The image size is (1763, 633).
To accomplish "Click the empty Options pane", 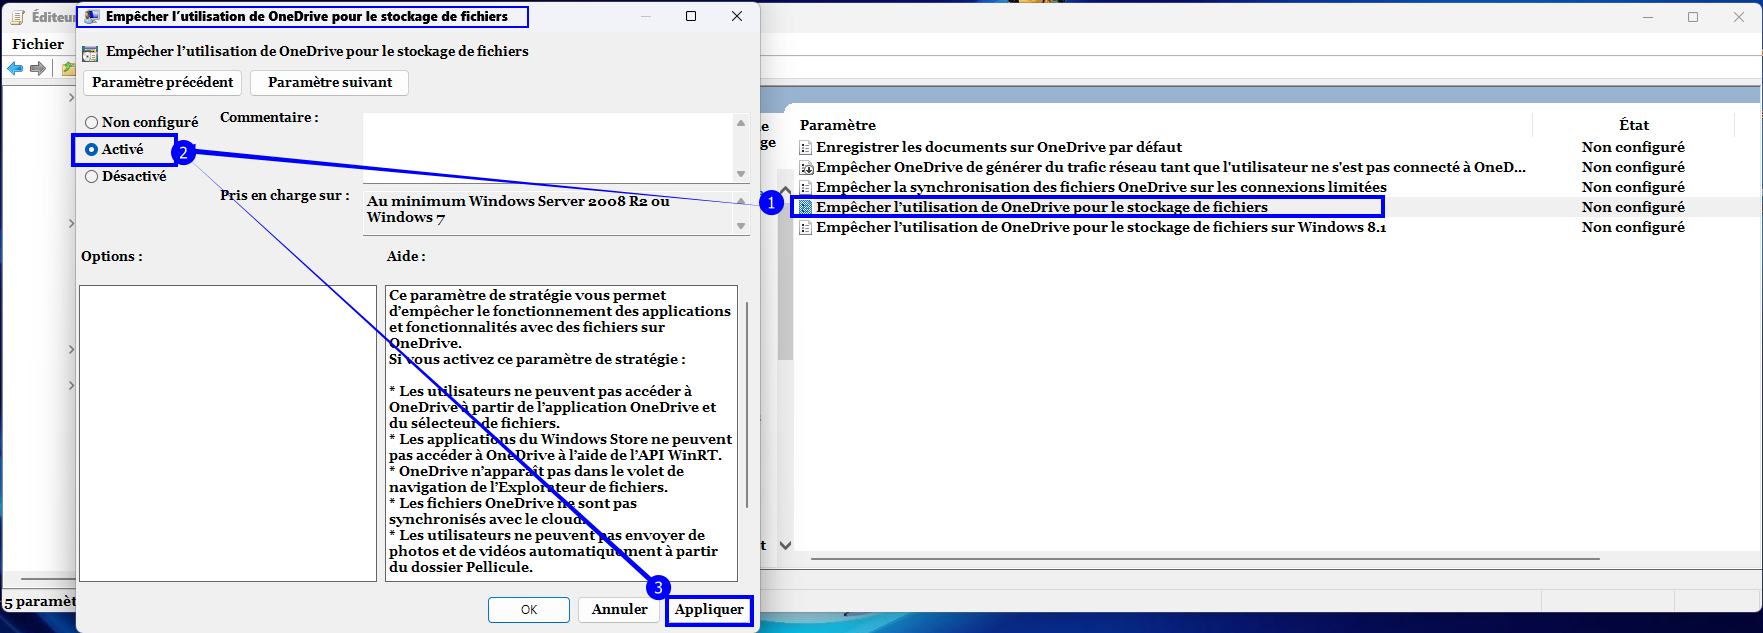I will (228, 433).
